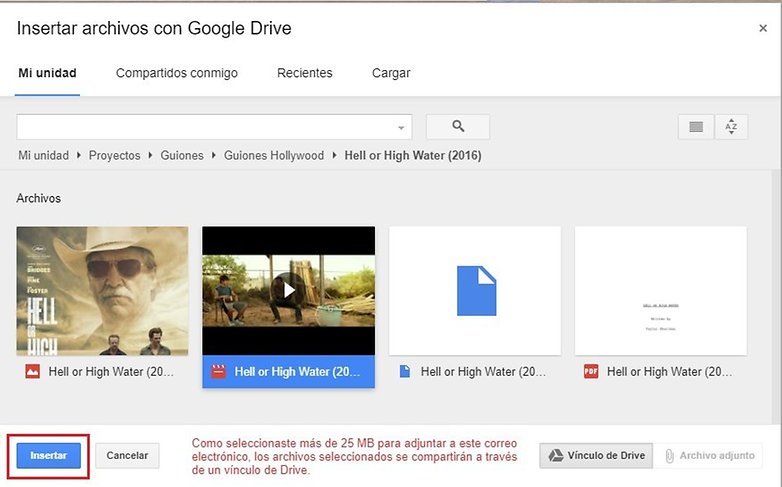Viewport: 782px width, 487px height.
Task: Click the Insertar button
Action: pos(48,456)
